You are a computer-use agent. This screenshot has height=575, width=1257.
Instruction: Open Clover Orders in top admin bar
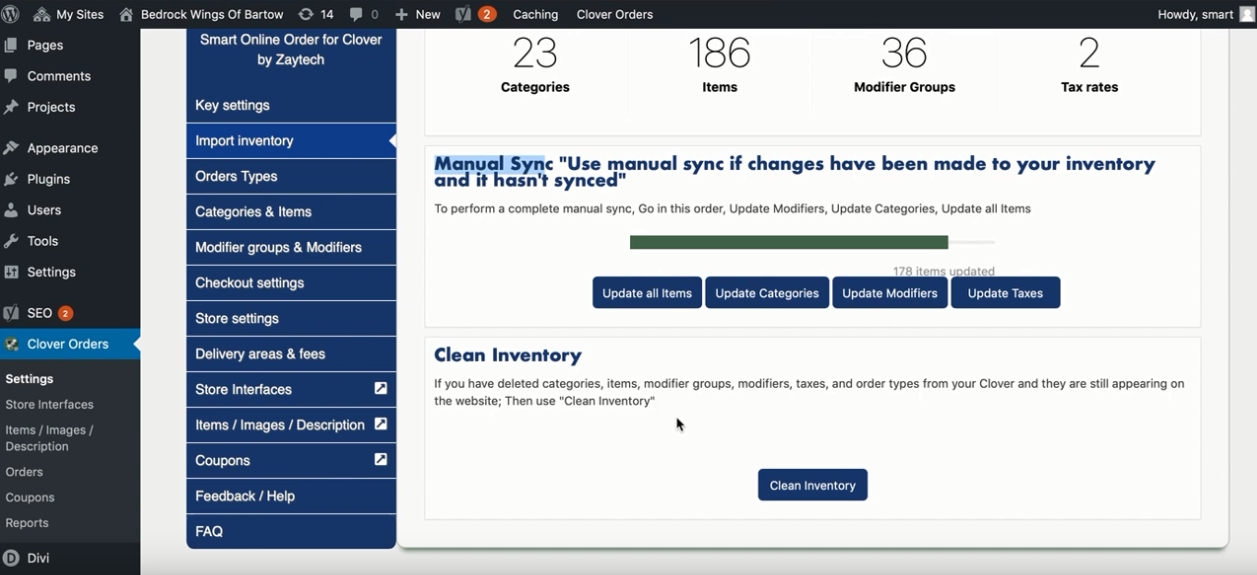coord(615,14)
